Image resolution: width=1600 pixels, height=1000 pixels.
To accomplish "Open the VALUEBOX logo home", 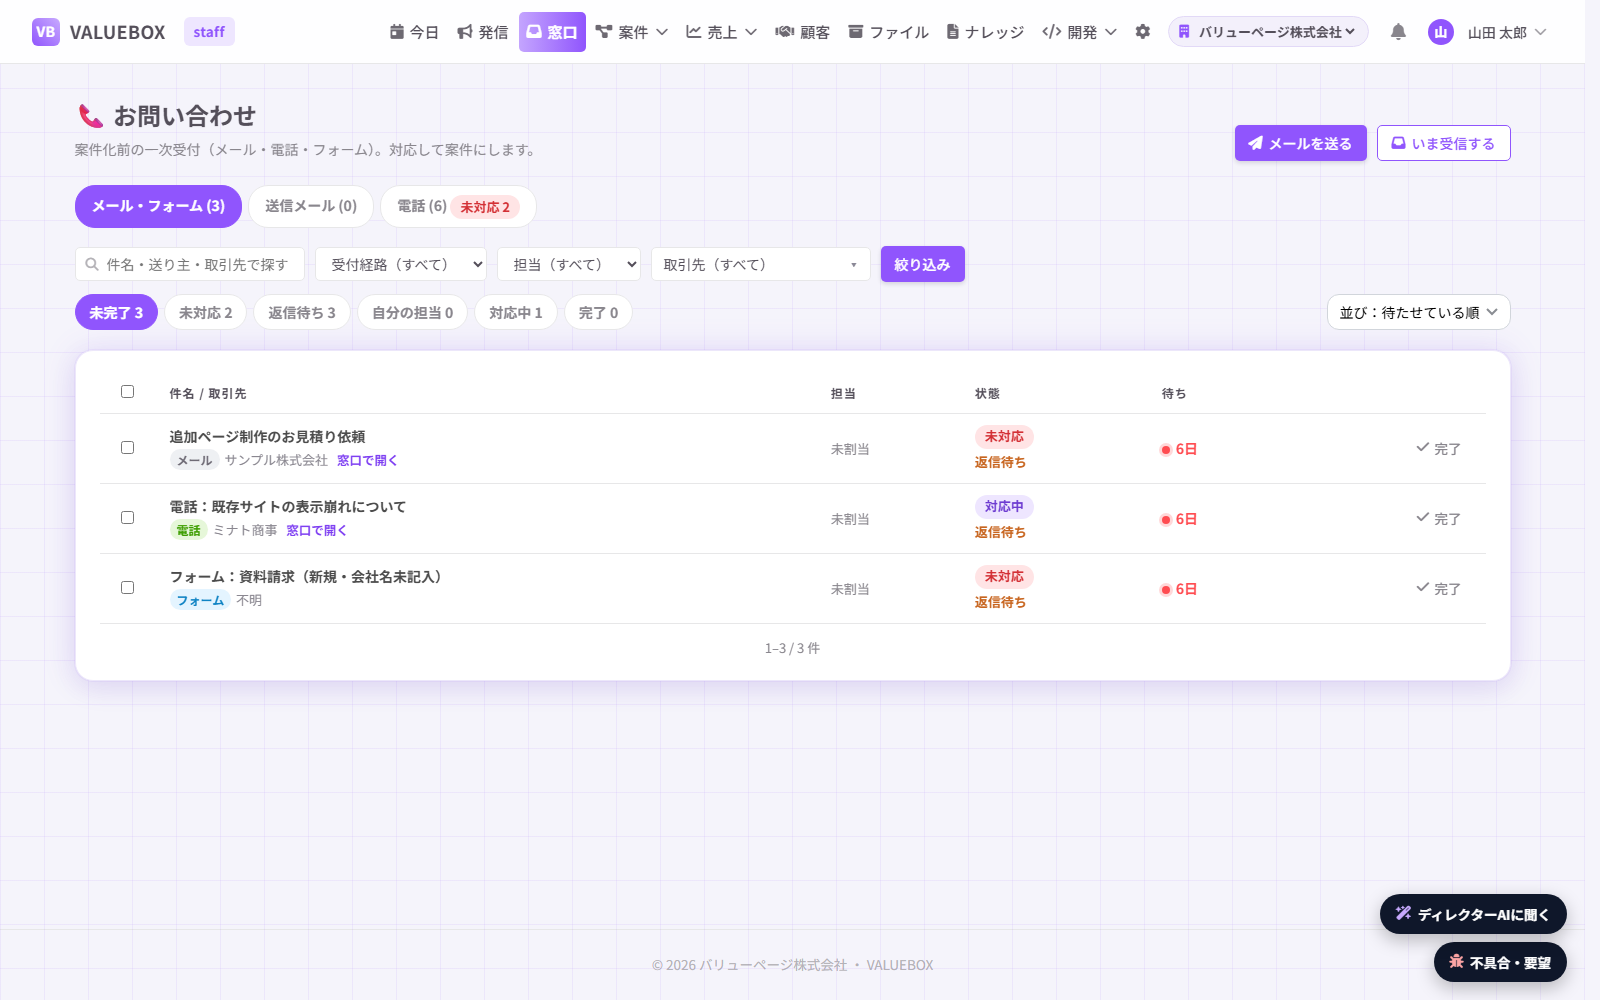I will click(99, 32).
